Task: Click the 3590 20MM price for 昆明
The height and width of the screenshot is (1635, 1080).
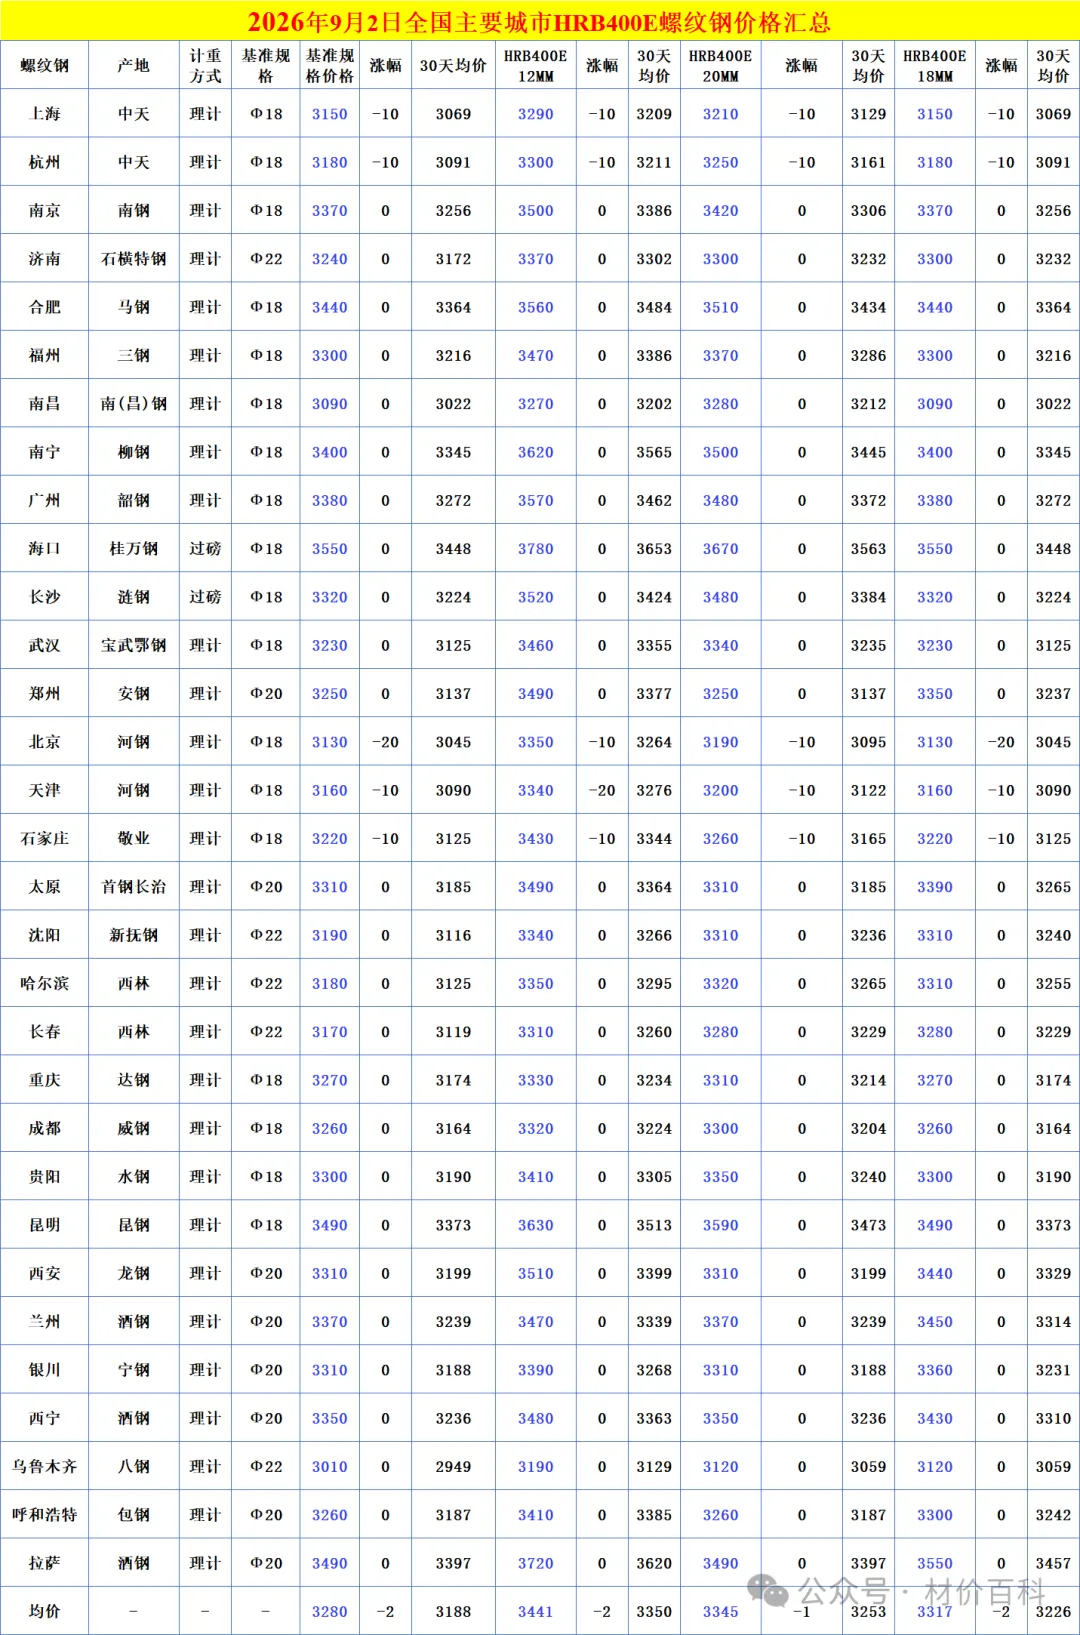Action: click(x=720, y=1225)
